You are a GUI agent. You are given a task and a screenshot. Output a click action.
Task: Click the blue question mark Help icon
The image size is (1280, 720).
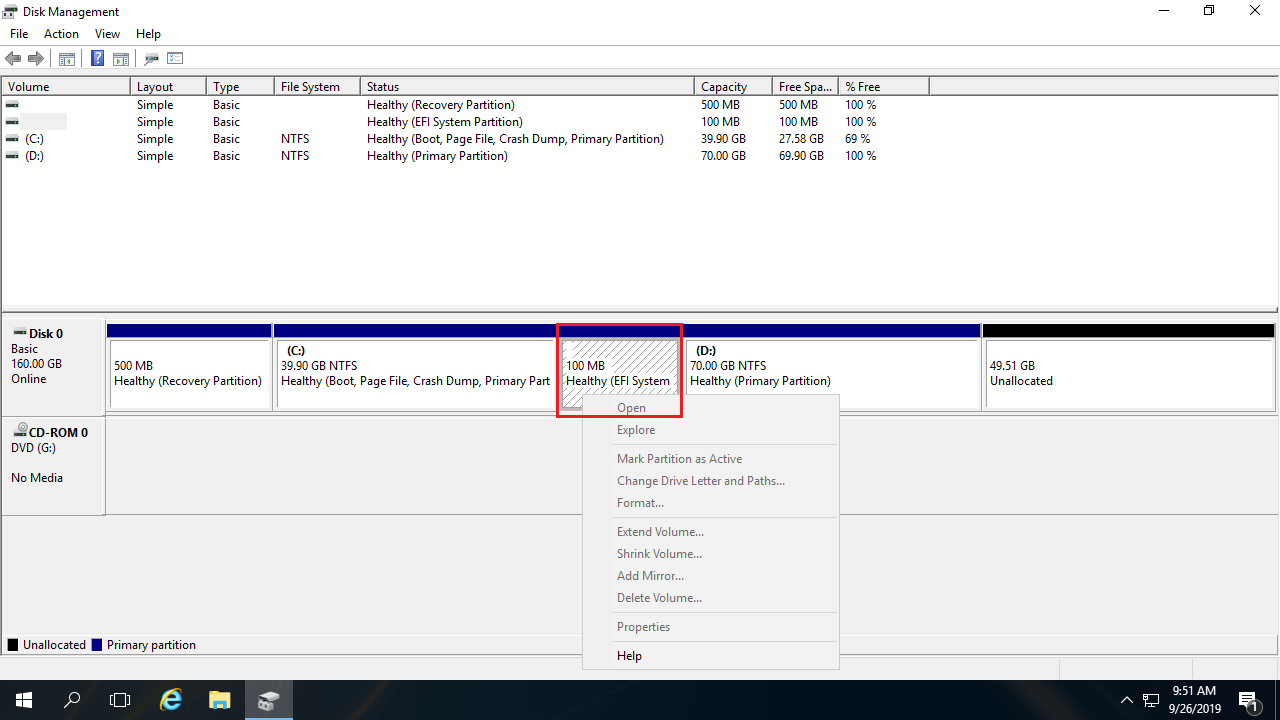tap(98, 59)
